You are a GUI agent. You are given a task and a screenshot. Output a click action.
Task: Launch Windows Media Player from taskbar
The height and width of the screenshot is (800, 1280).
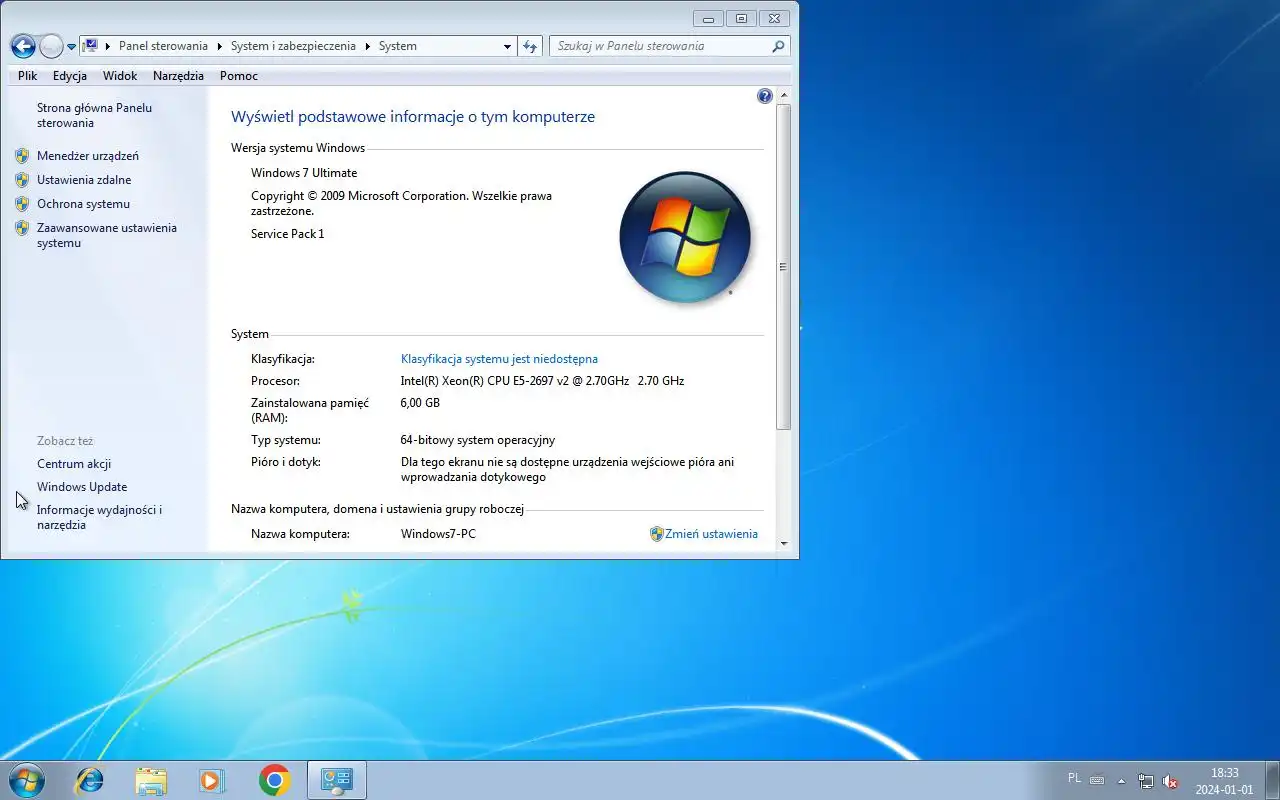click(212, 780)
